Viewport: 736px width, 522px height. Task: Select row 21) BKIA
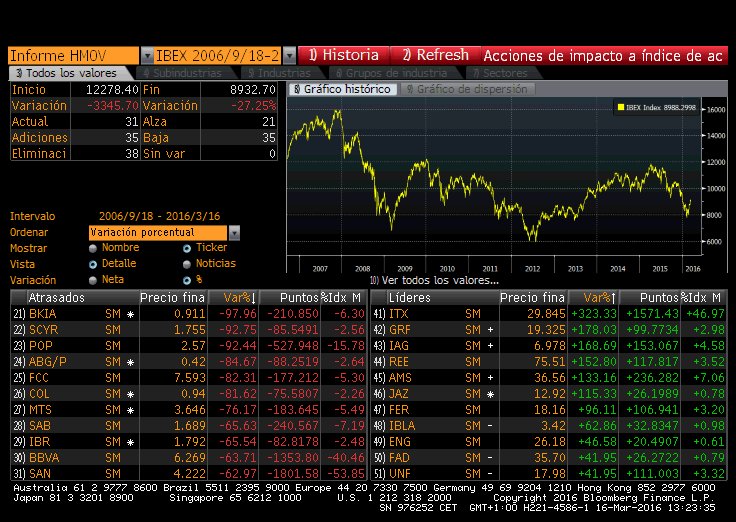click(x=189, y=314)
